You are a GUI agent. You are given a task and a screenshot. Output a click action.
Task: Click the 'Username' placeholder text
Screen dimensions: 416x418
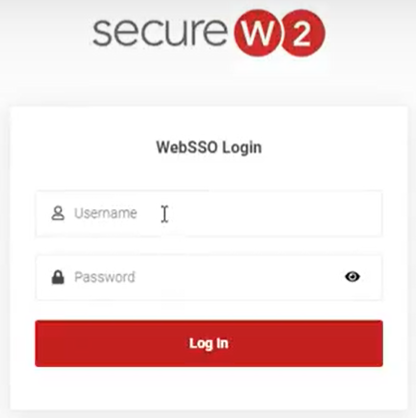click(x=105, y=213)
